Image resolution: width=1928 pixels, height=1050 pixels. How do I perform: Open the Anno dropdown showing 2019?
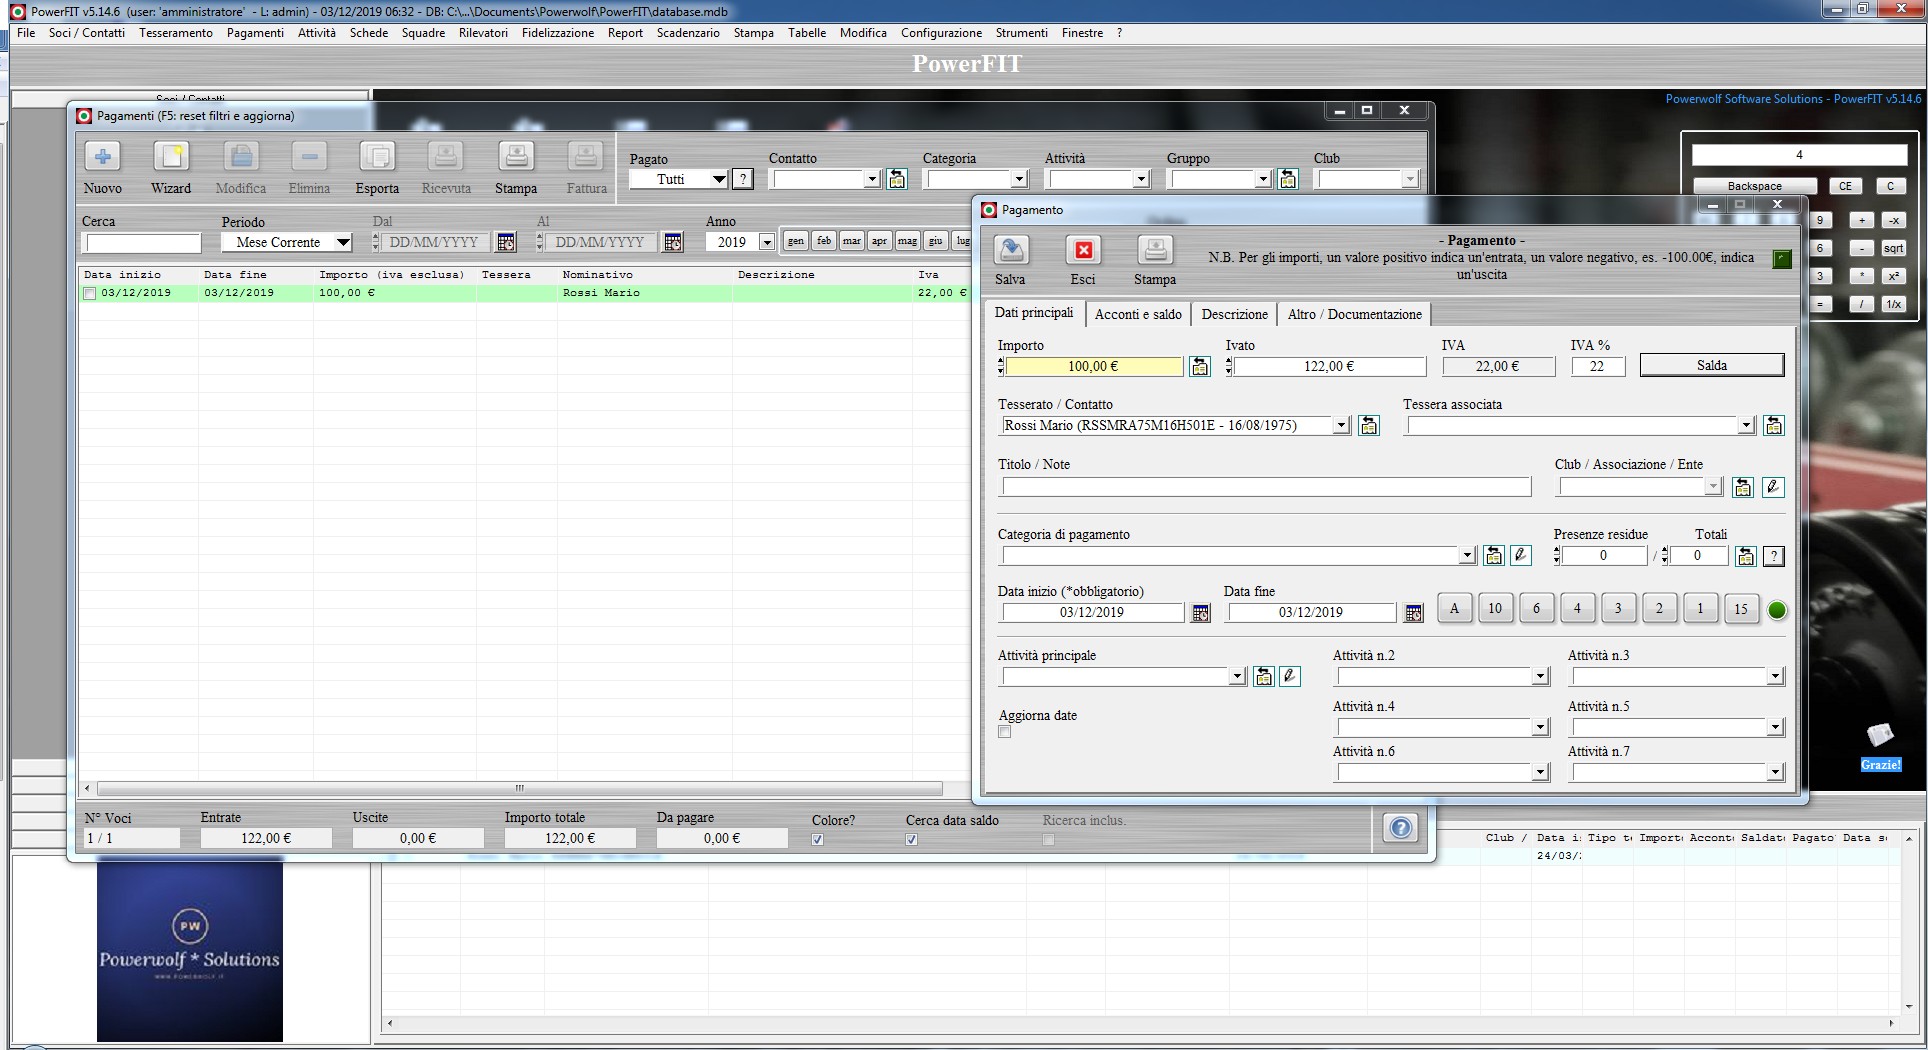(767, 242)
